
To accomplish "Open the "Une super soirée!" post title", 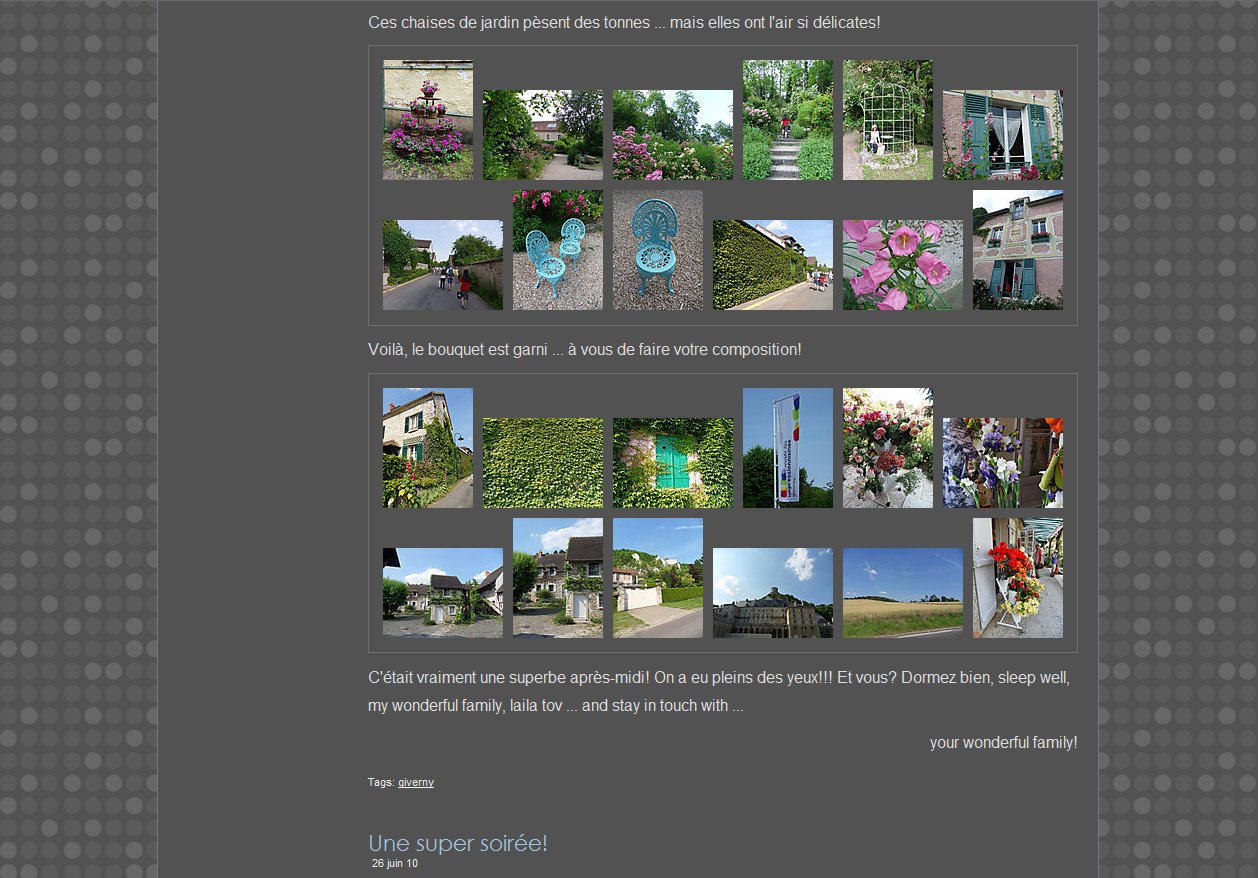I will coord(457,843).
